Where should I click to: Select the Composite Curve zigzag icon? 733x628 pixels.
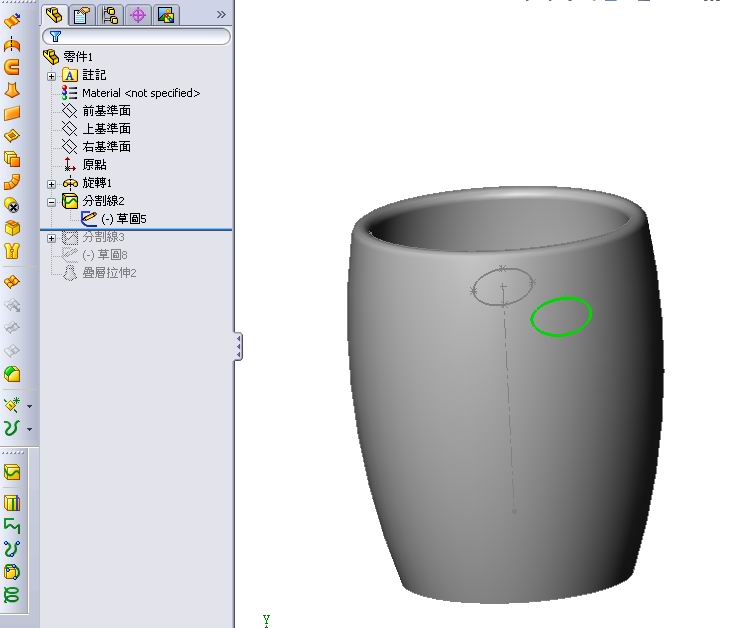click(x=12, y=526)
